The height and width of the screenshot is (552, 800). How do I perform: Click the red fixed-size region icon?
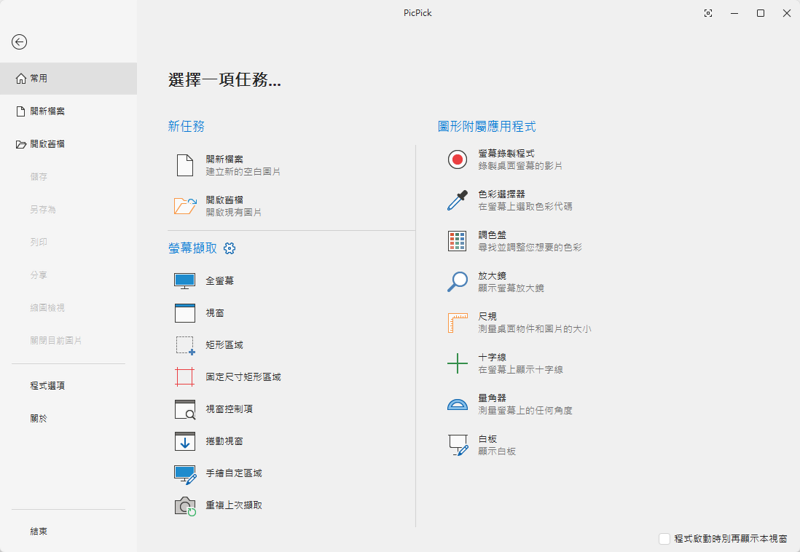(185, 377)
